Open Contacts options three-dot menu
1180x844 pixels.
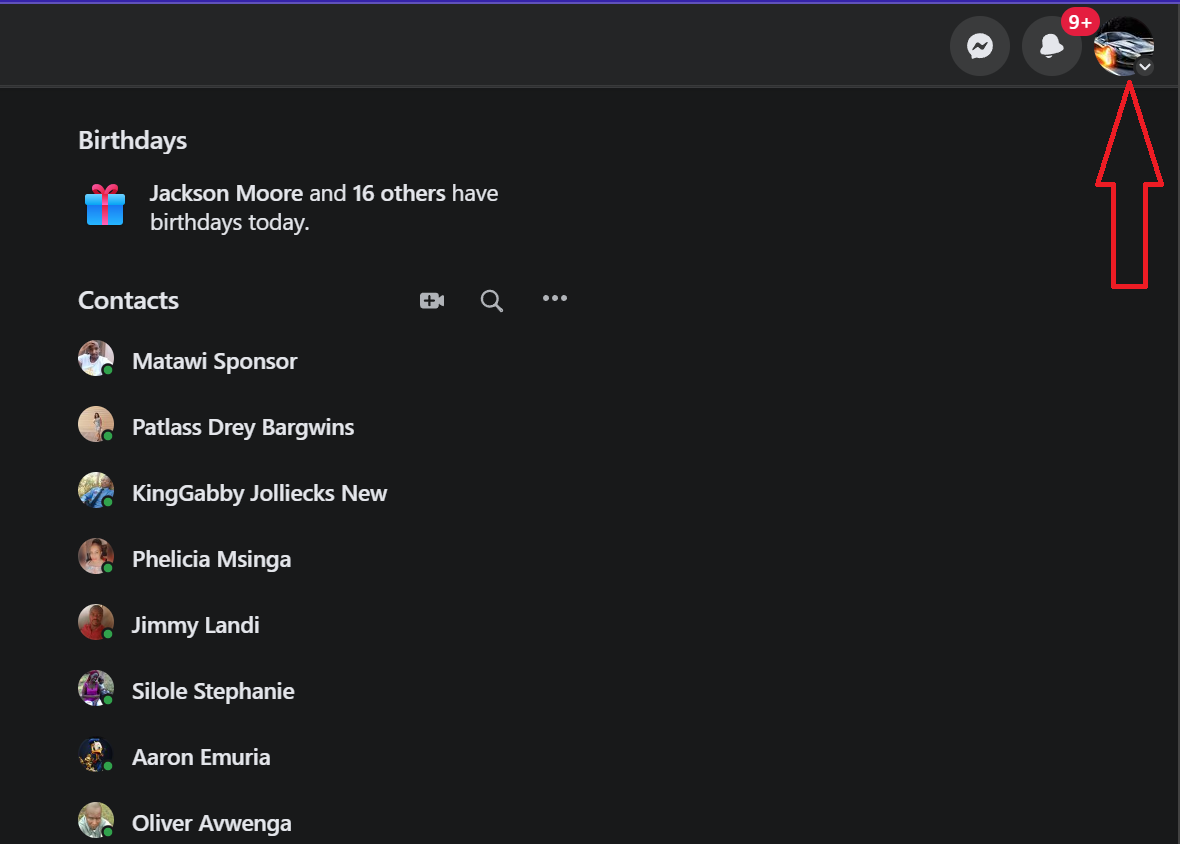(554, 298)
